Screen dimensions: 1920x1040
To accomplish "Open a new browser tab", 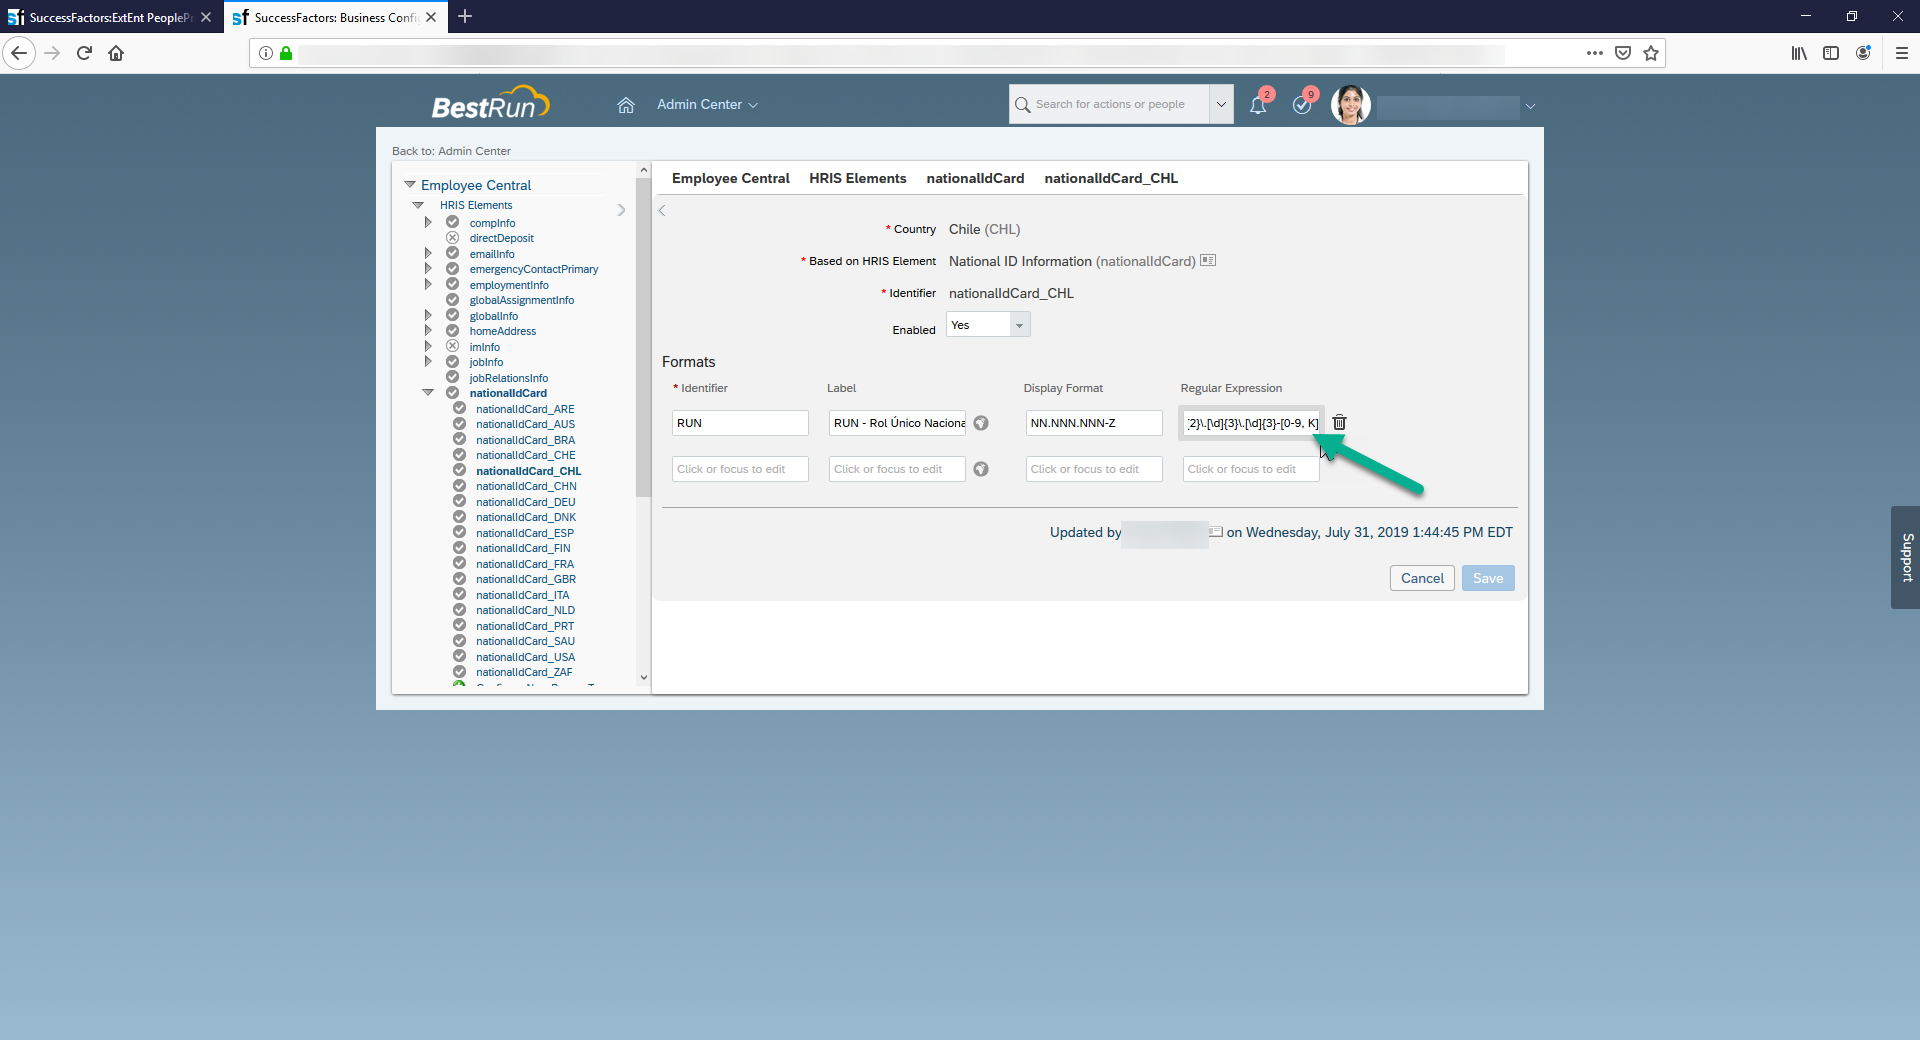I will tap(465, 17).
